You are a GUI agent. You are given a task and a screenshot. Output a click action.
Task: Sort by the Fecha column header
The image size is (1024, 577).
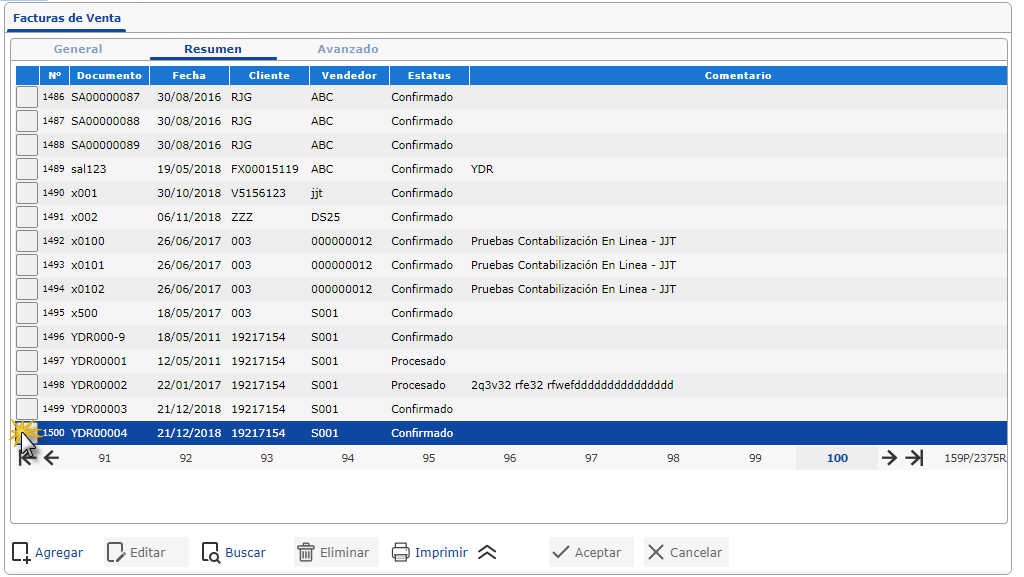tap(189, 75)
